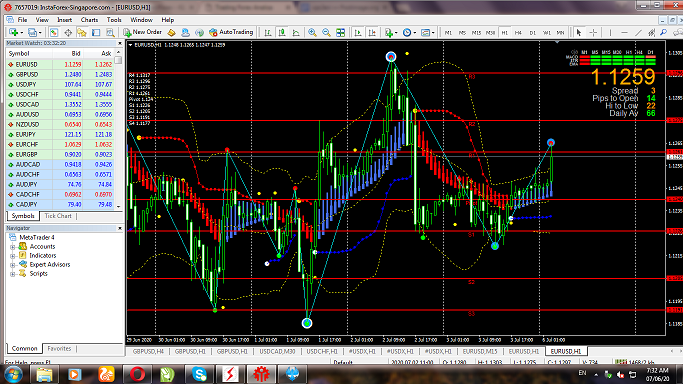Viewport: 683px width, 384px height.
Task: Zoom in on the chart
Action: click(312, 33)
